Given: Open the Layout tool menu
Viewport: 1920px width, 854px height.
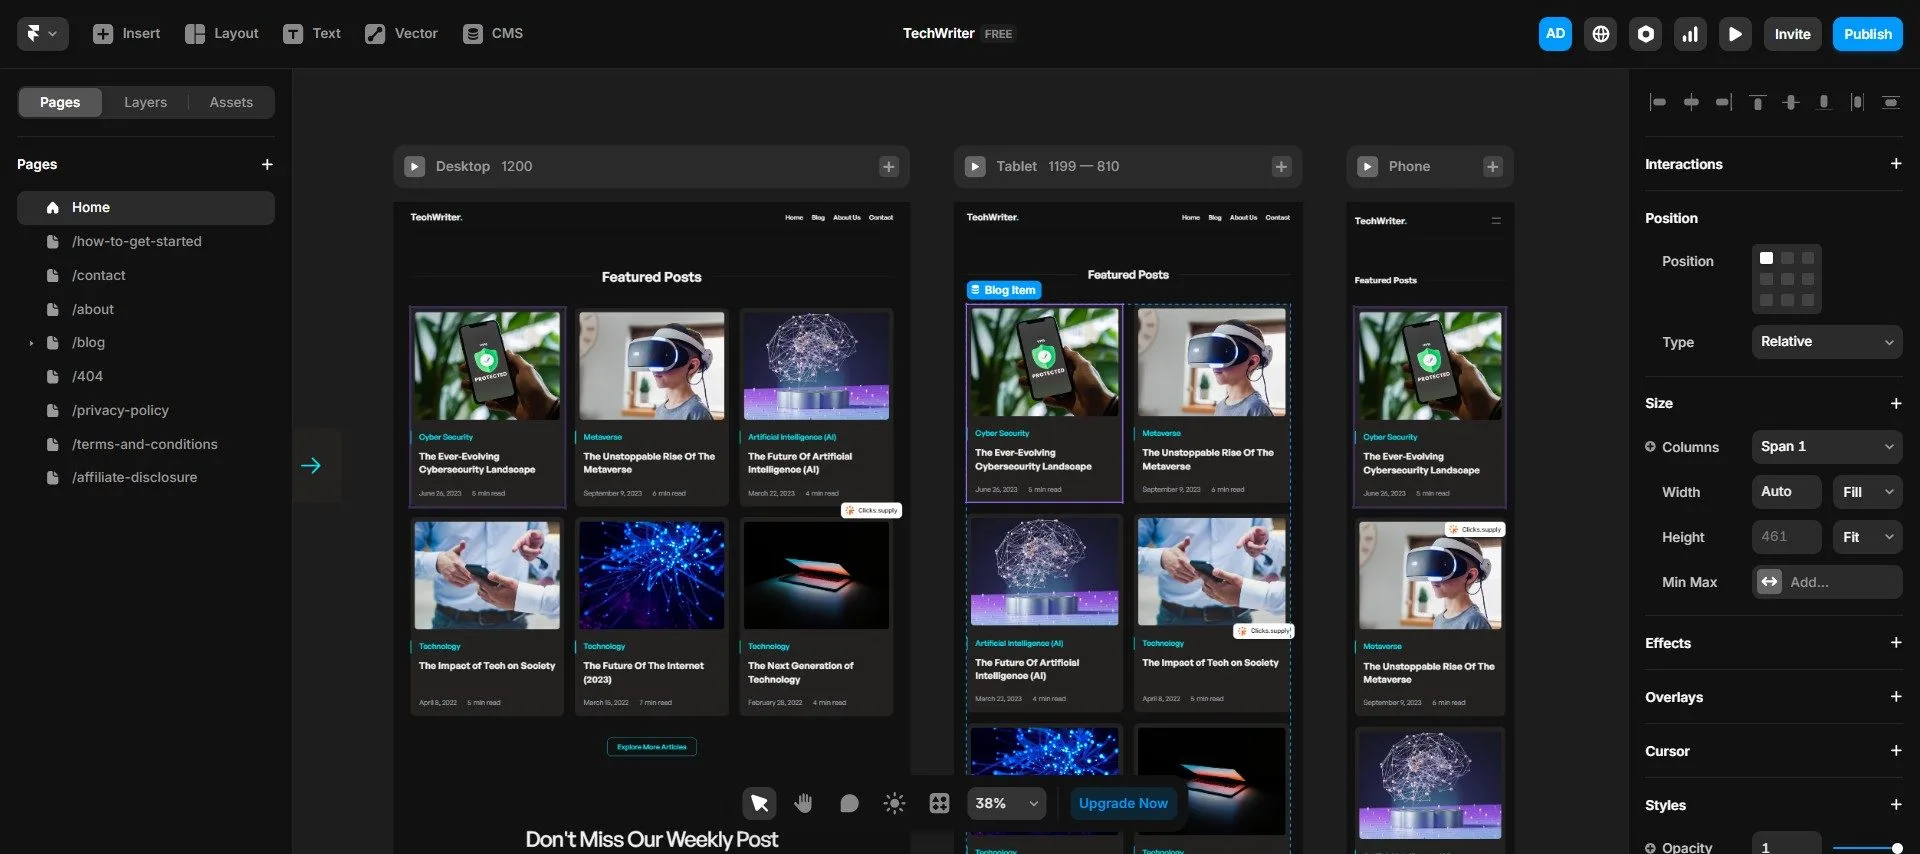Looking at the screenshot, I should 222,34.
